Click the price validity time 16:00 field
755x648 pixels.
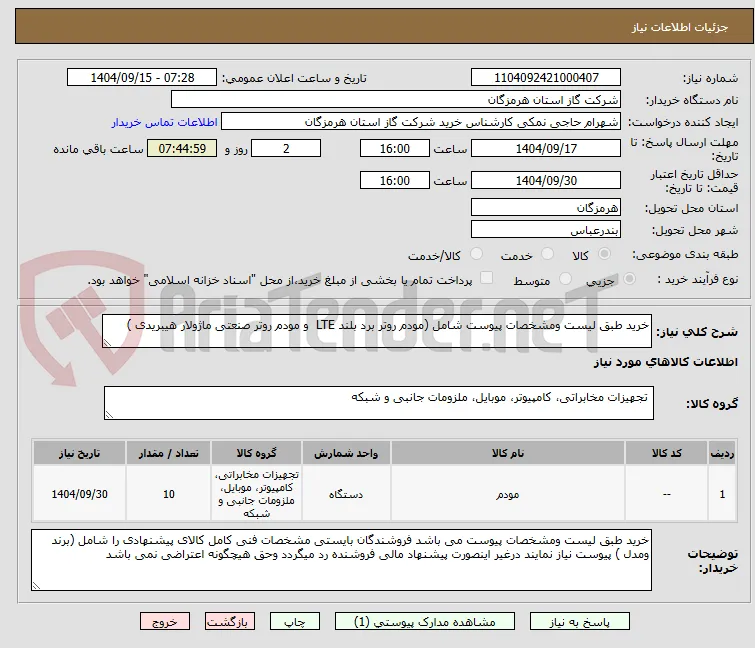395,181
